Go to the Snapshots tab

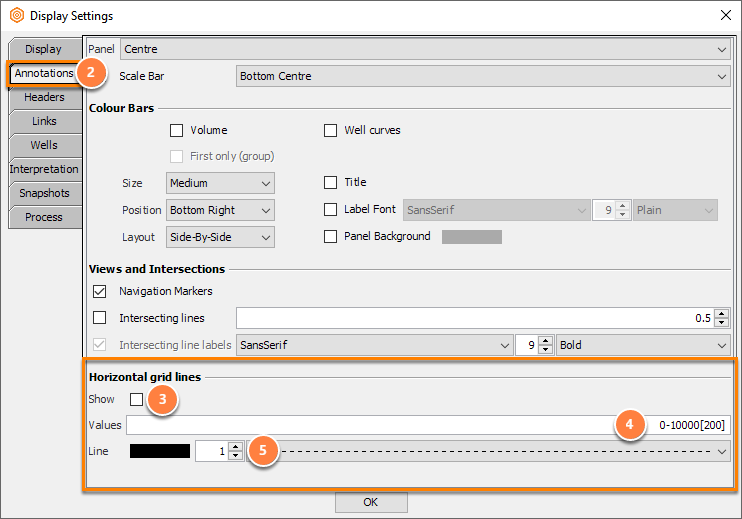pos(44,194)
